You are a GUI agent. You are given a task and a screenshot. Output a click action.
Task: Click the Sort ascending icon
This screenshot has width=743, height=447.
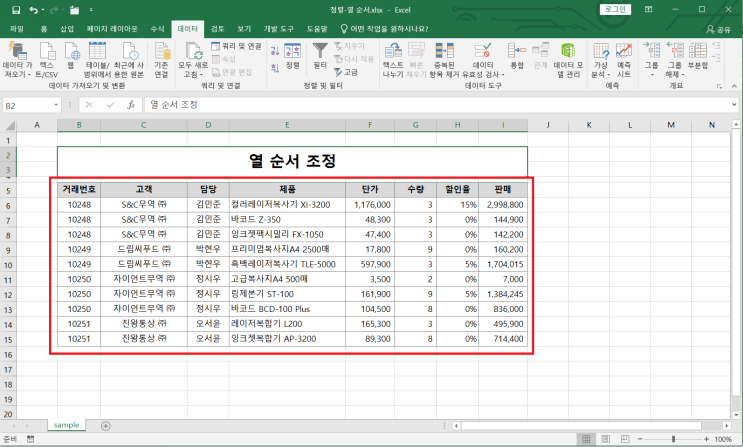[275, 51]
